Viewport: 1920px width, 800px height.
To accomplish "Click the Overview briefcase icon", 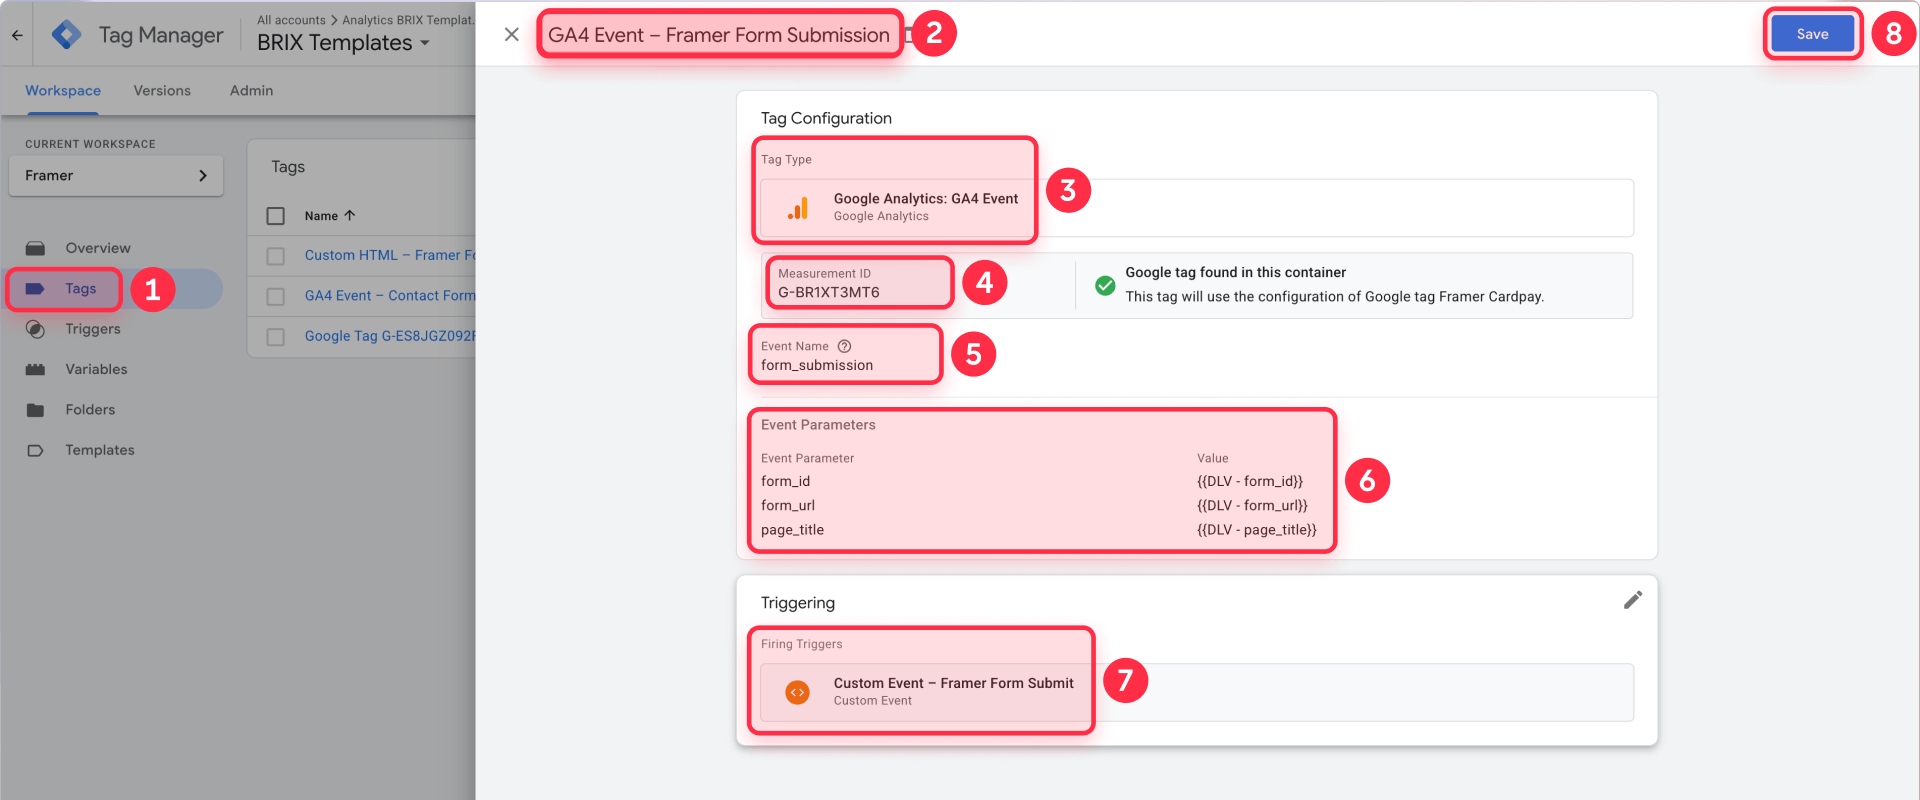I will click(x=35, y=248).
